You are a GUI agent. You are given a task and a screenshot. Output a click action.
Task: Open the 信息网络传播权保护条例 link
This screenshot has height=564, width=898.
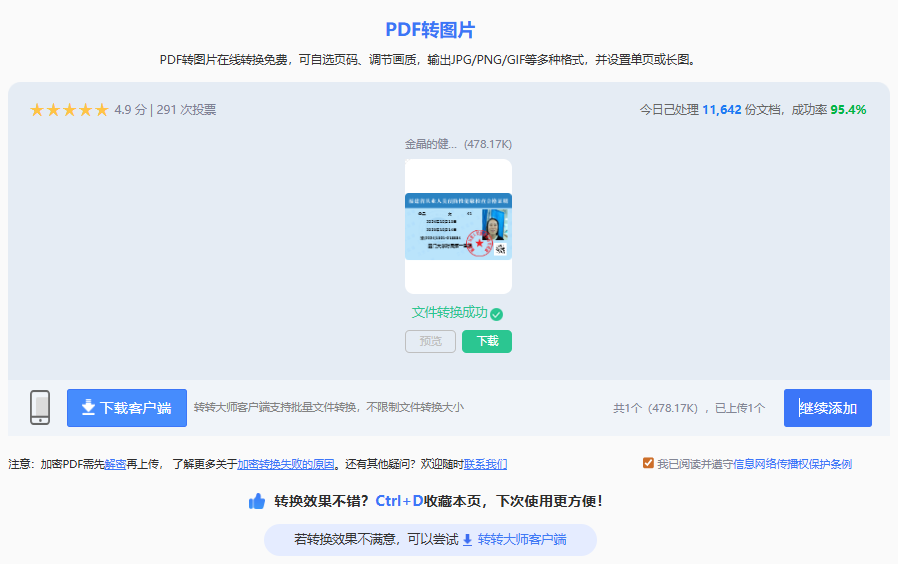coord(793,464)
